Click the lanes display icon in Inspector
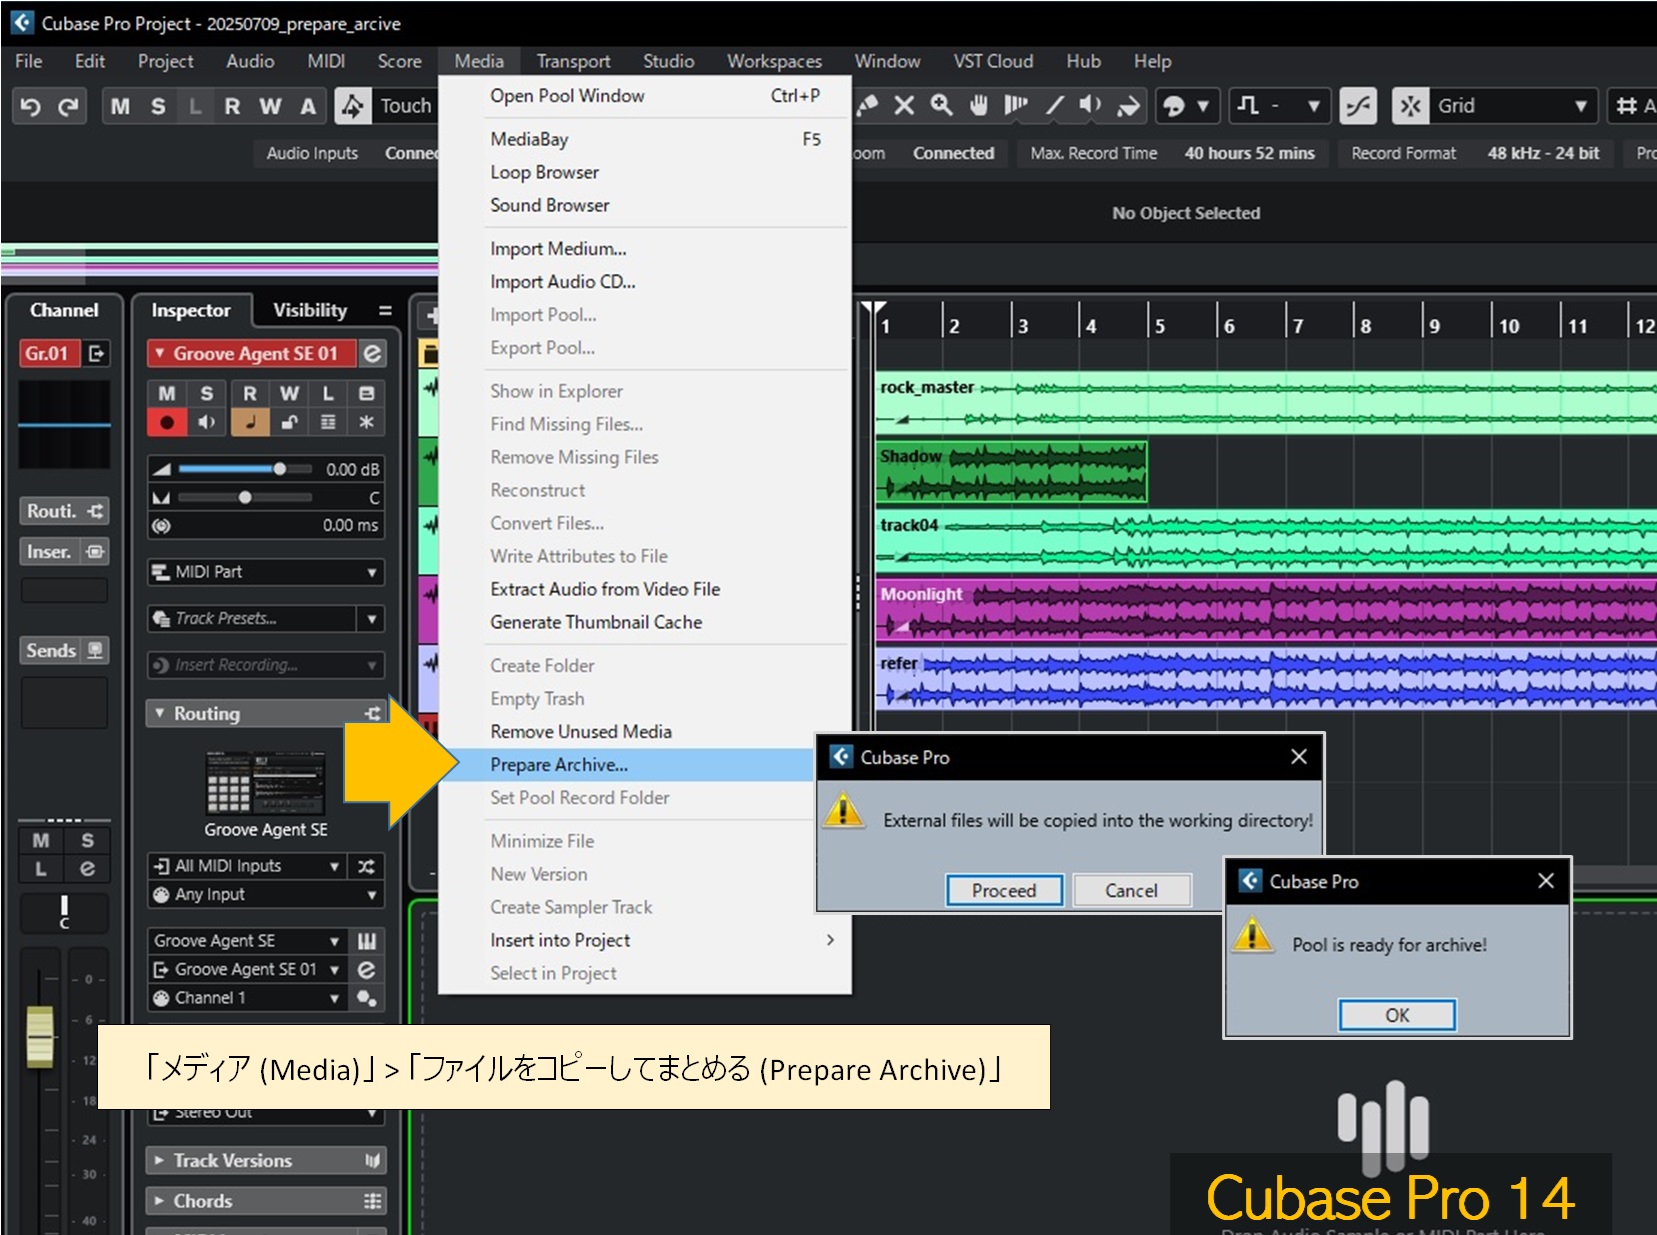This screenshot has width=1657, height=1235. (328, 422)
